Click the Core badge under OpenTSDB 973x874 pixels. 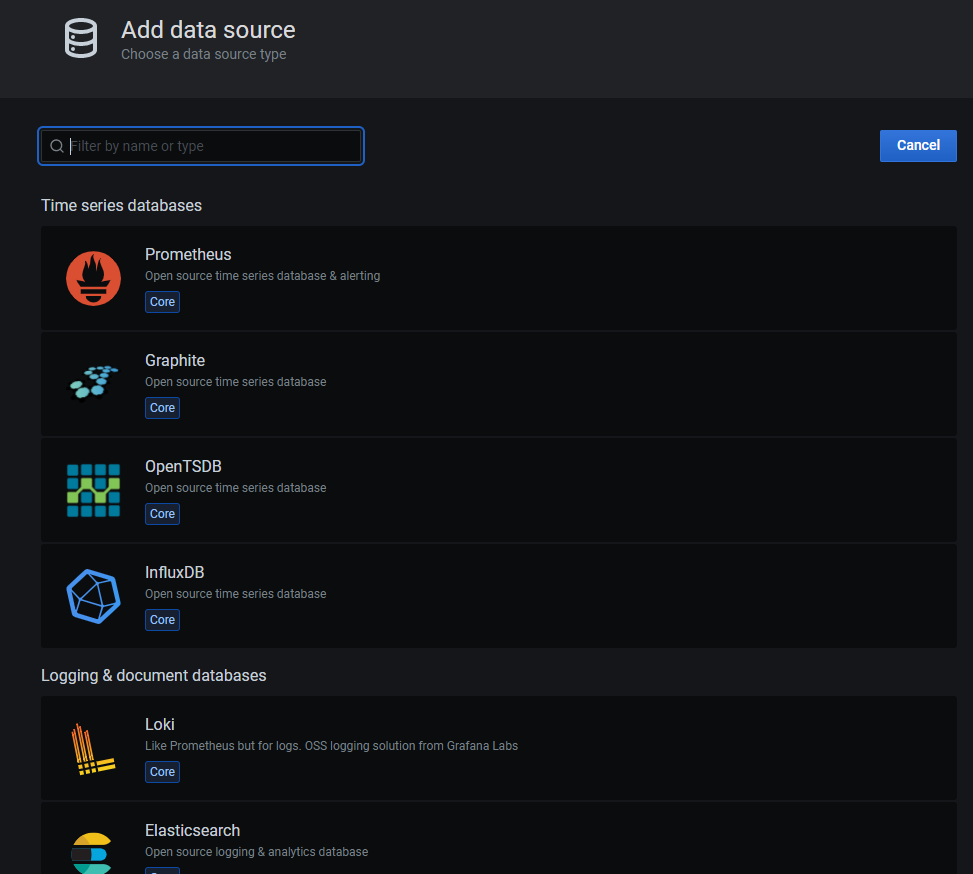pyautogui.click(x=163, y=514)
